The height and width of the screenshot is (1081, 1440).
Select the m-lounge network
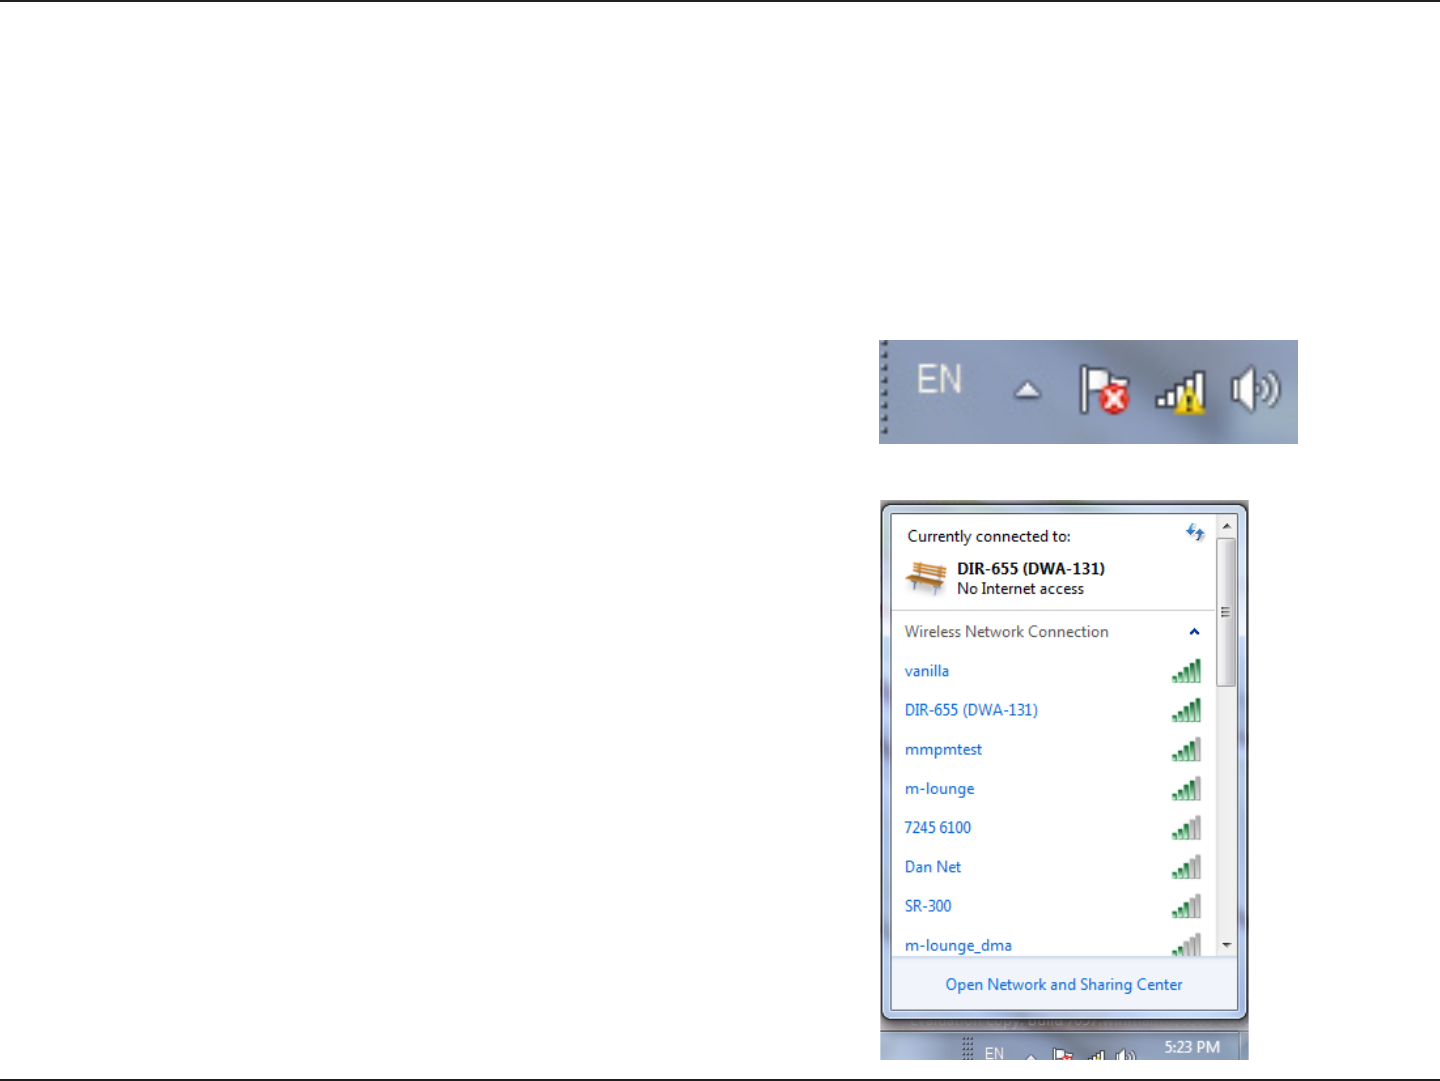(x=1053, y=788)
